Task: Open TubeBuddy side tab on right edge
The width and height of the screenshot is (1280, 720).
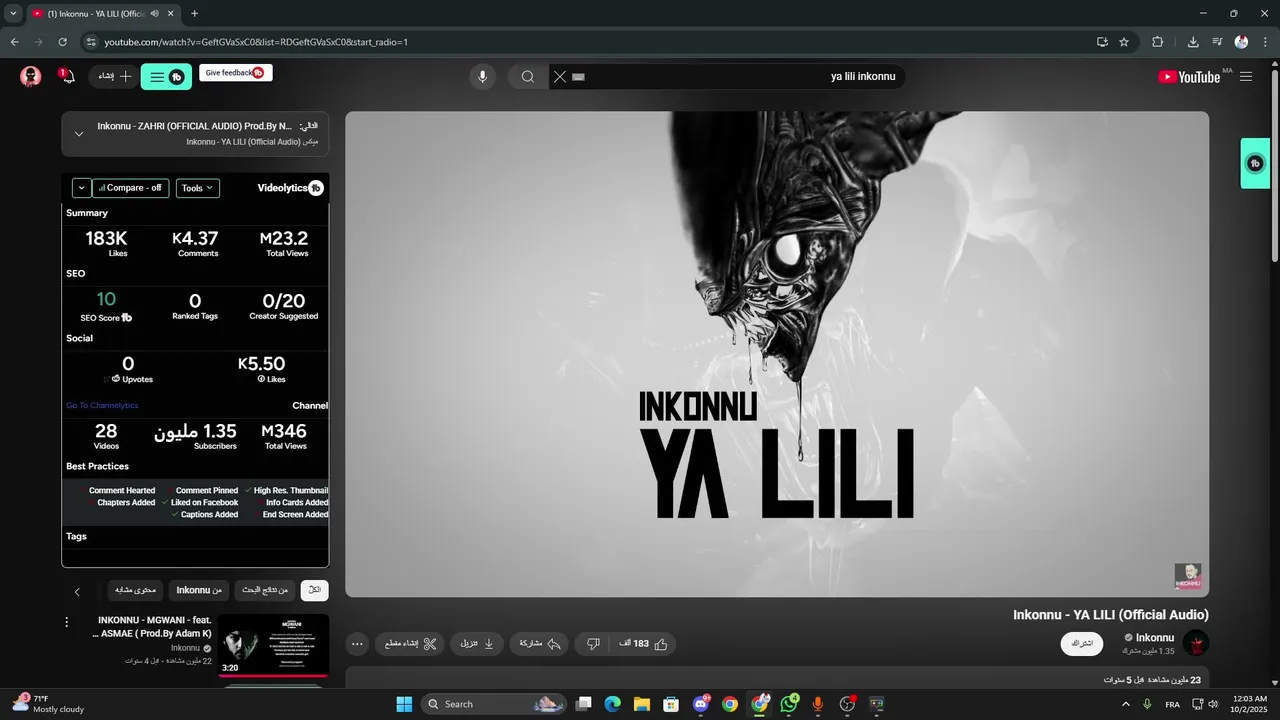Action: tap(1255, 163)
